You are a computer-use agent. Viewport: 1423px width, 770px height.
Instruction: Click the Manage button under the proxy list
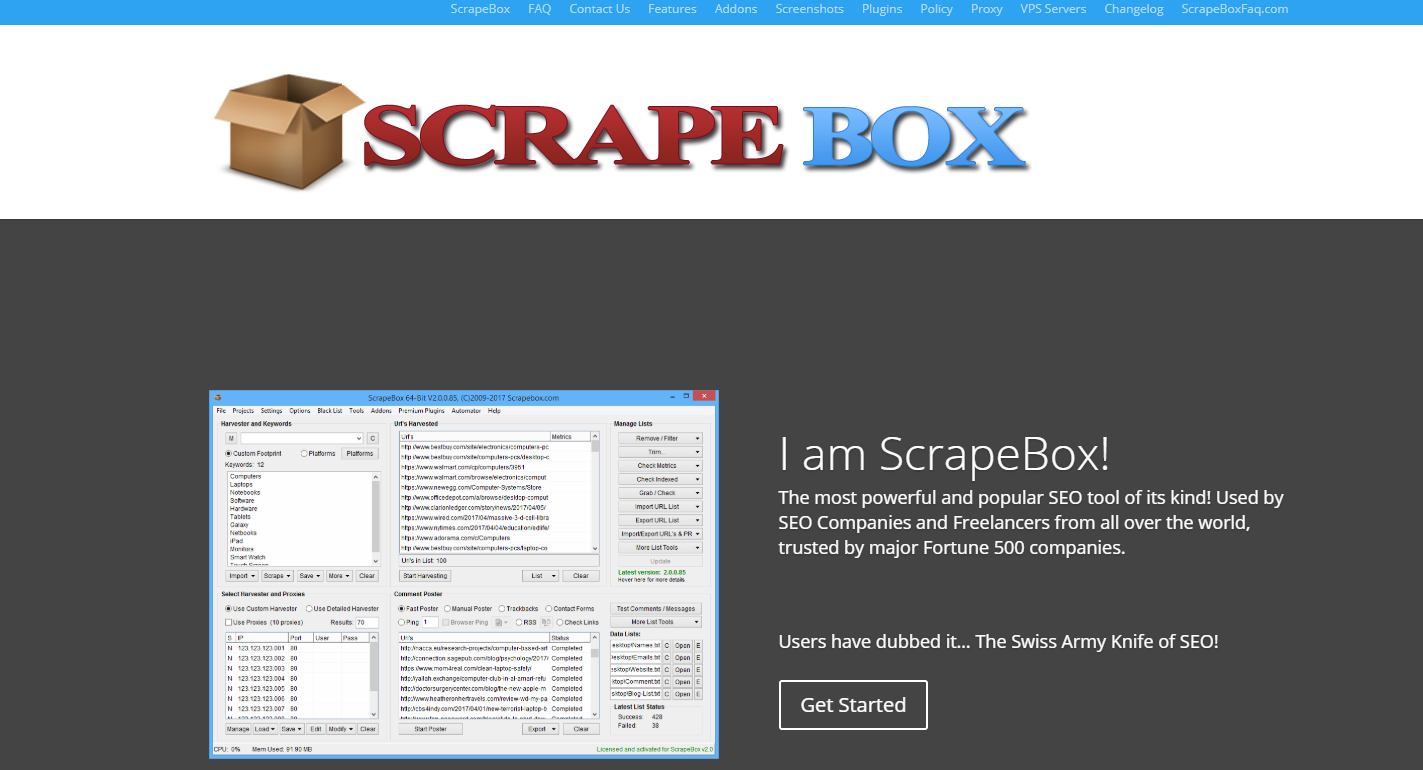pos(238,729)
